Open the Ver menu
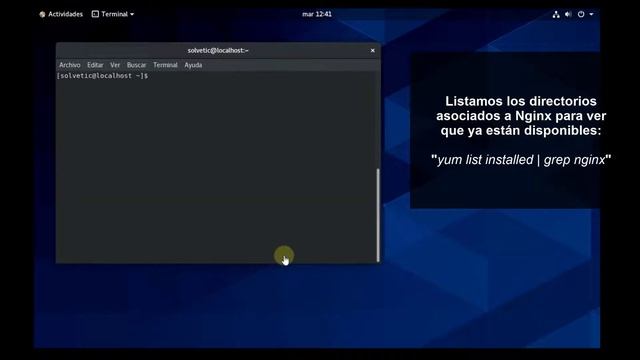 115,65
